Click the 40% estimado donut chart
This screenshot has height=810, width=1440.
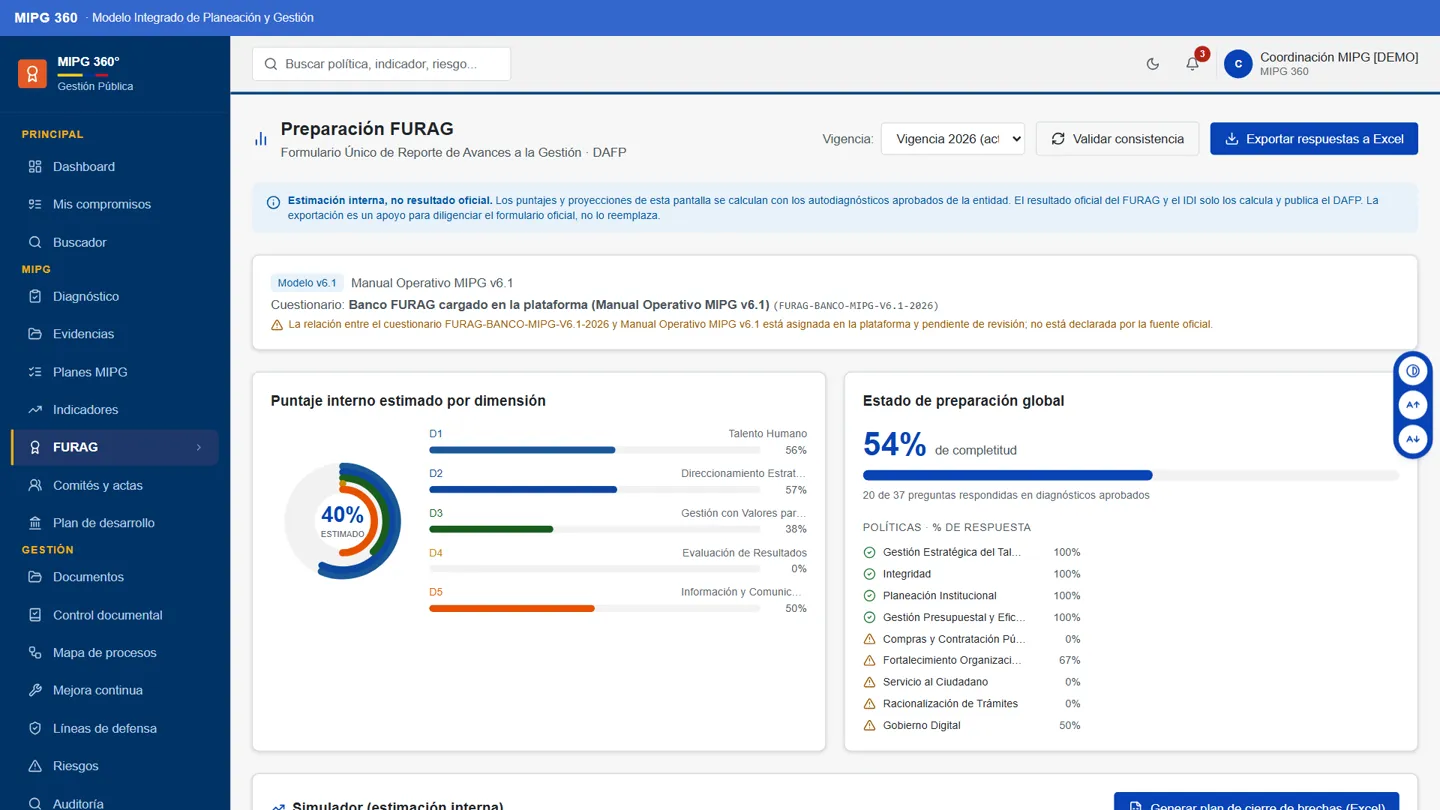342,520
